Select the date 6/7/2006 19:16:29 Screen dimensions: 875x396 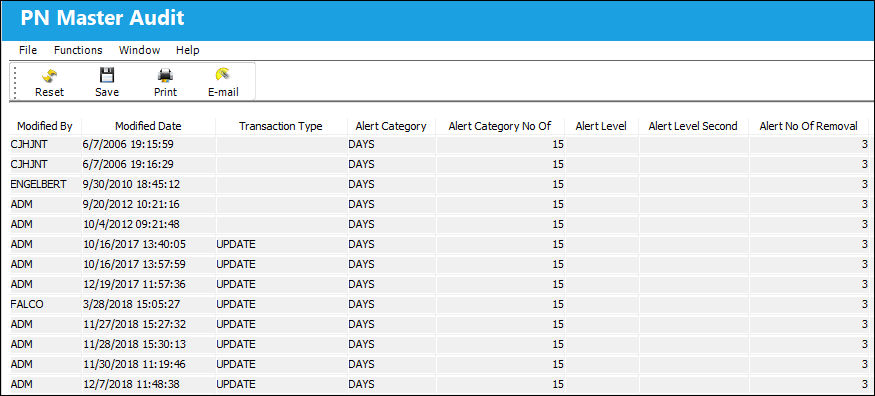pos(128,164)
